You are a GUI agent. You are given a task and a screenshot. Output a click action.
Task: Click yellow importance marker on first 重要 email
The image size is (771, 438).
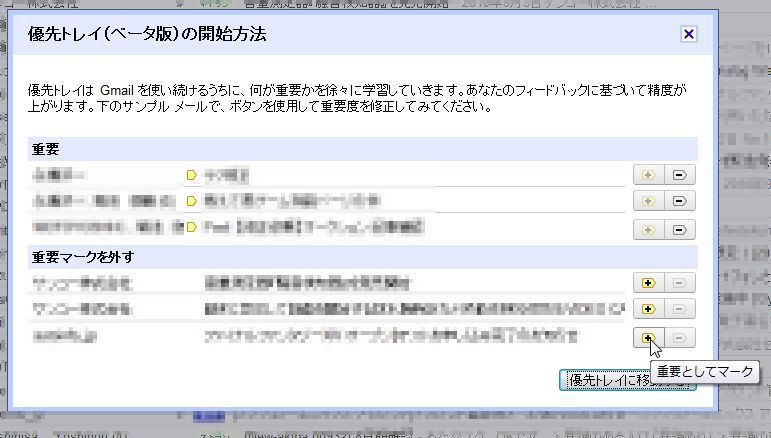pos(192,175)
